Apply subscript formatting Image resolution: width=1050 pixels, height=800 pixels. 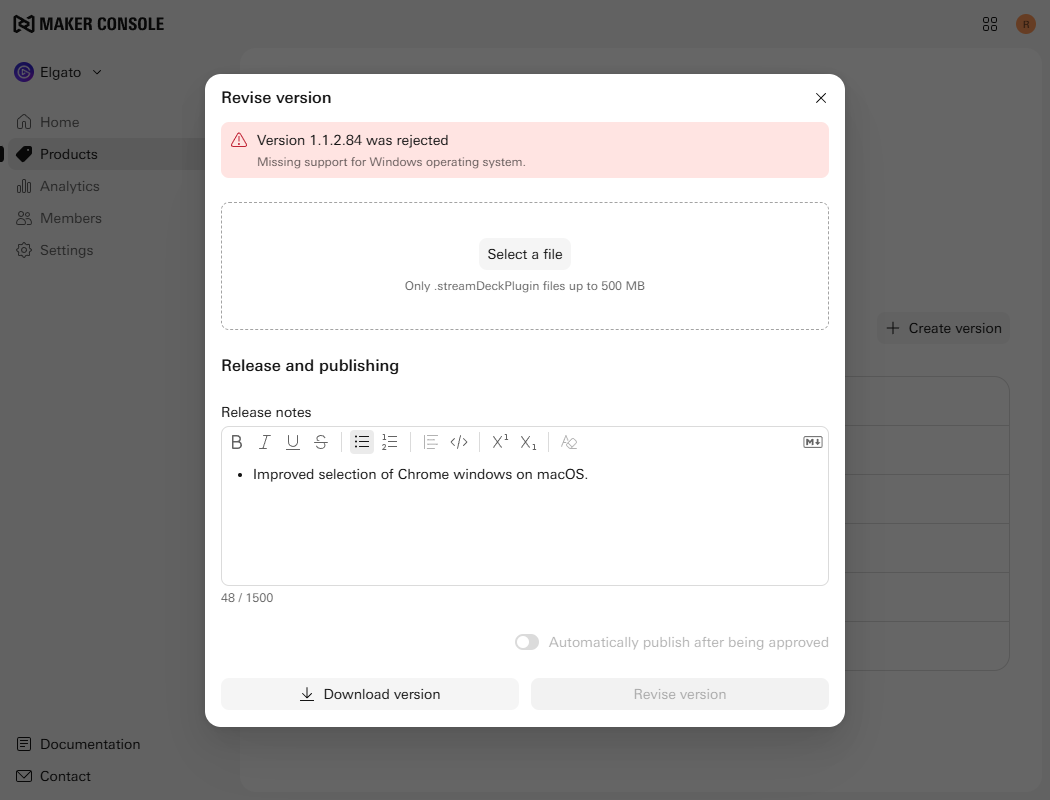point(528,442)
